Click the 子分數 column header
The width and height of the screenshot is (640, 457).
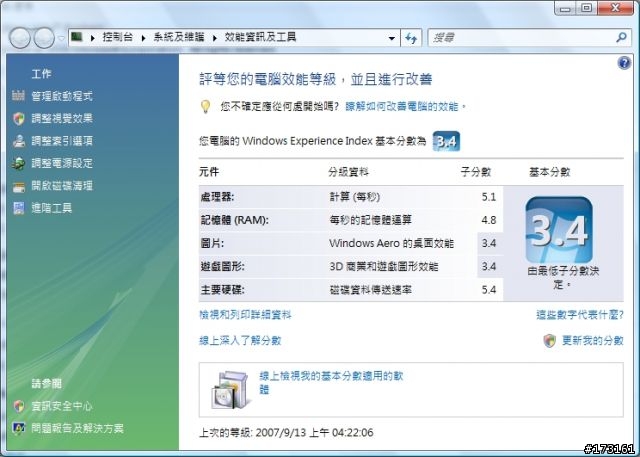click(x=476, y=172)
